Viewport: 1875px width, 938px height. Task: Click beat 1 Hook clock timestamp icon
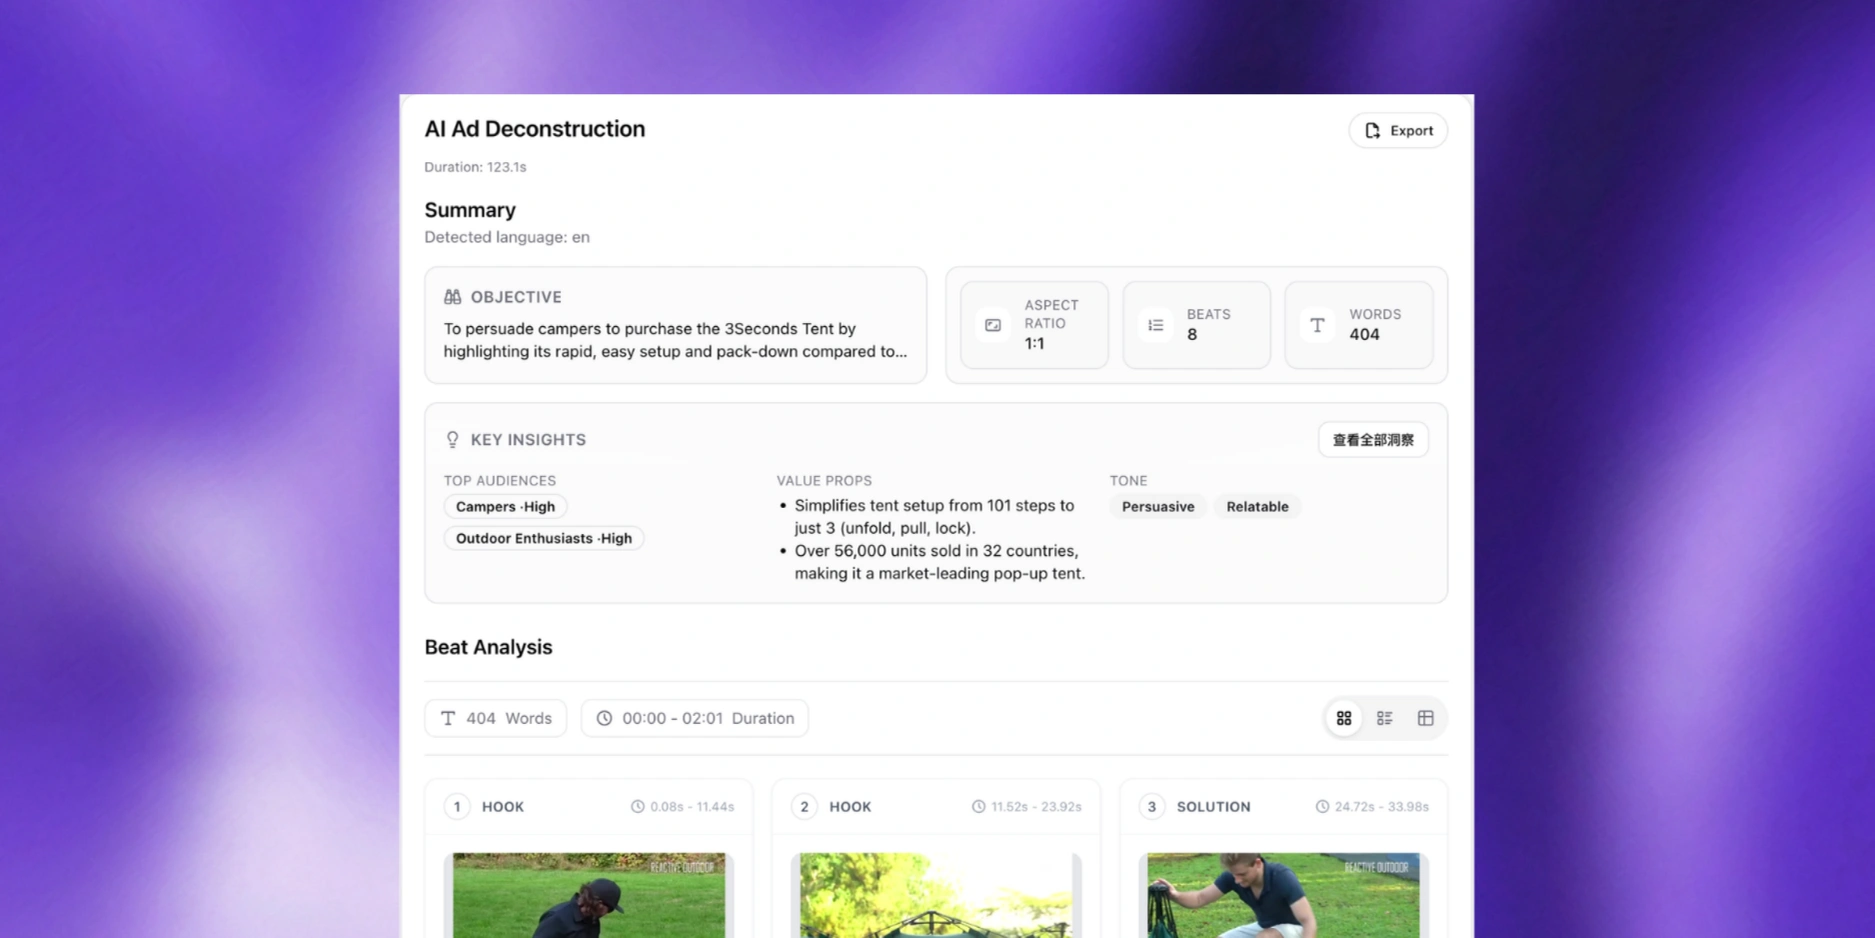(x=637, y=807)
